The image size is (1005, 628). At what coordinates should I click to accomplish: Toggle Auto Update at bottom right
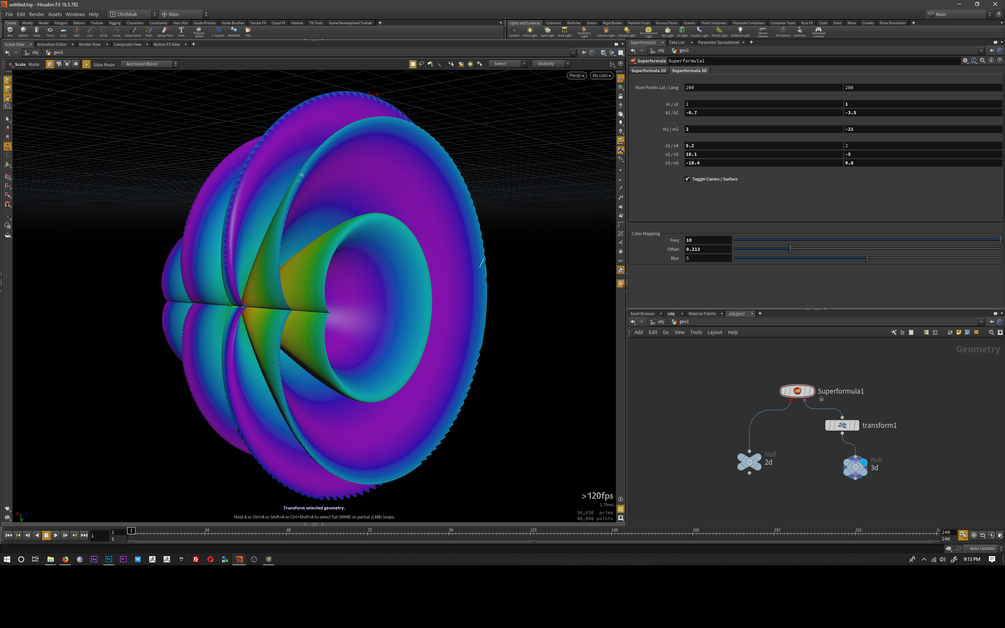[981, 549]
